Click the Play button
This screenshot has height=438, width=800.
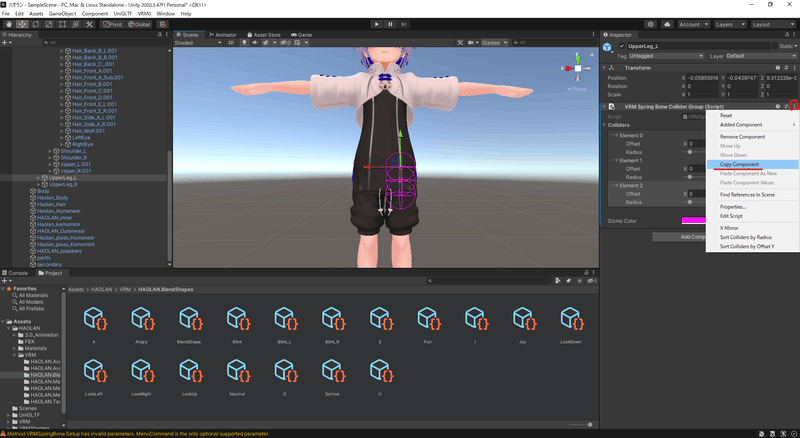[377, 24]
